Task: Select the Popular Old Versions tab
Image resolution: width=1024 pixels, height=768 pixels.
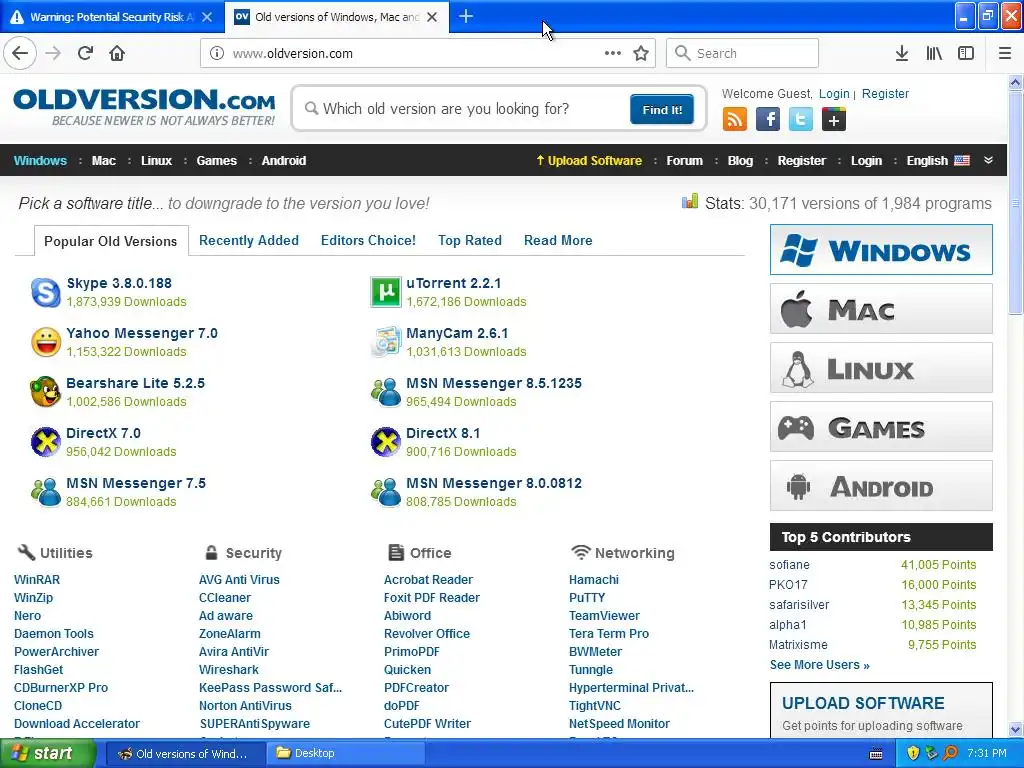Action: [x=111, y=241]
